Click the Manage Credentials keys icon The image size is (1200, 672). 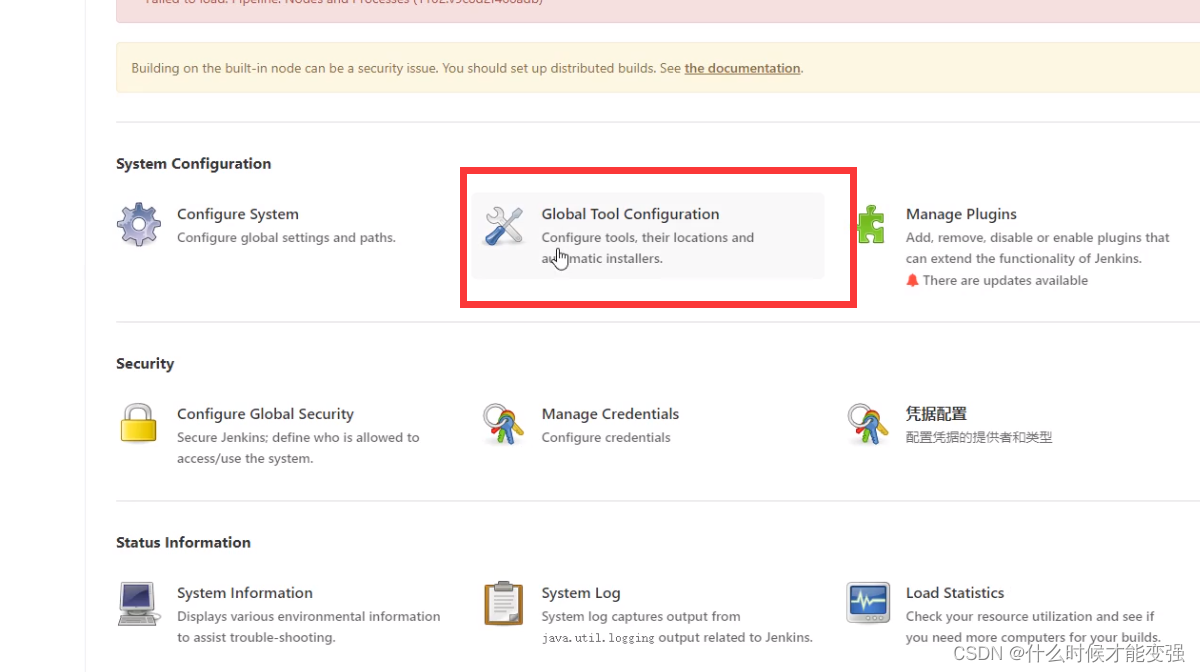click(504, 424)
